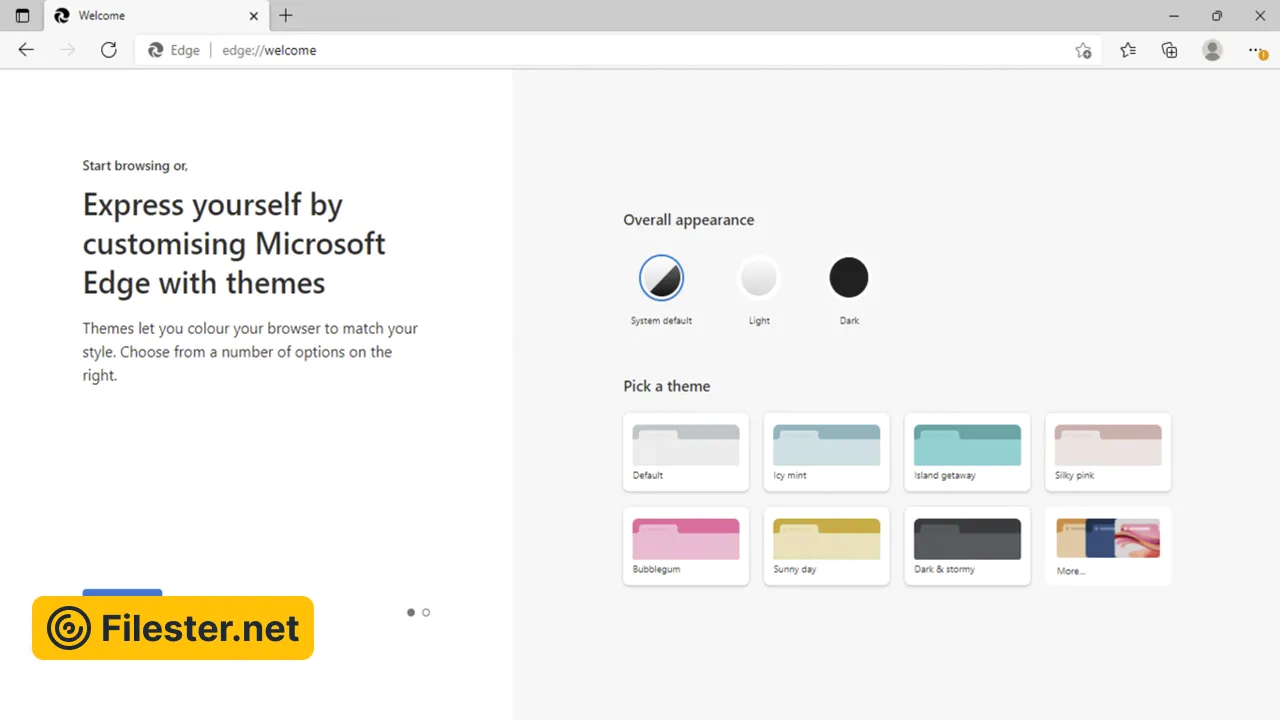Expand More themes tile
This screenshot has height=720, width=1280.
coord(1108,545)
